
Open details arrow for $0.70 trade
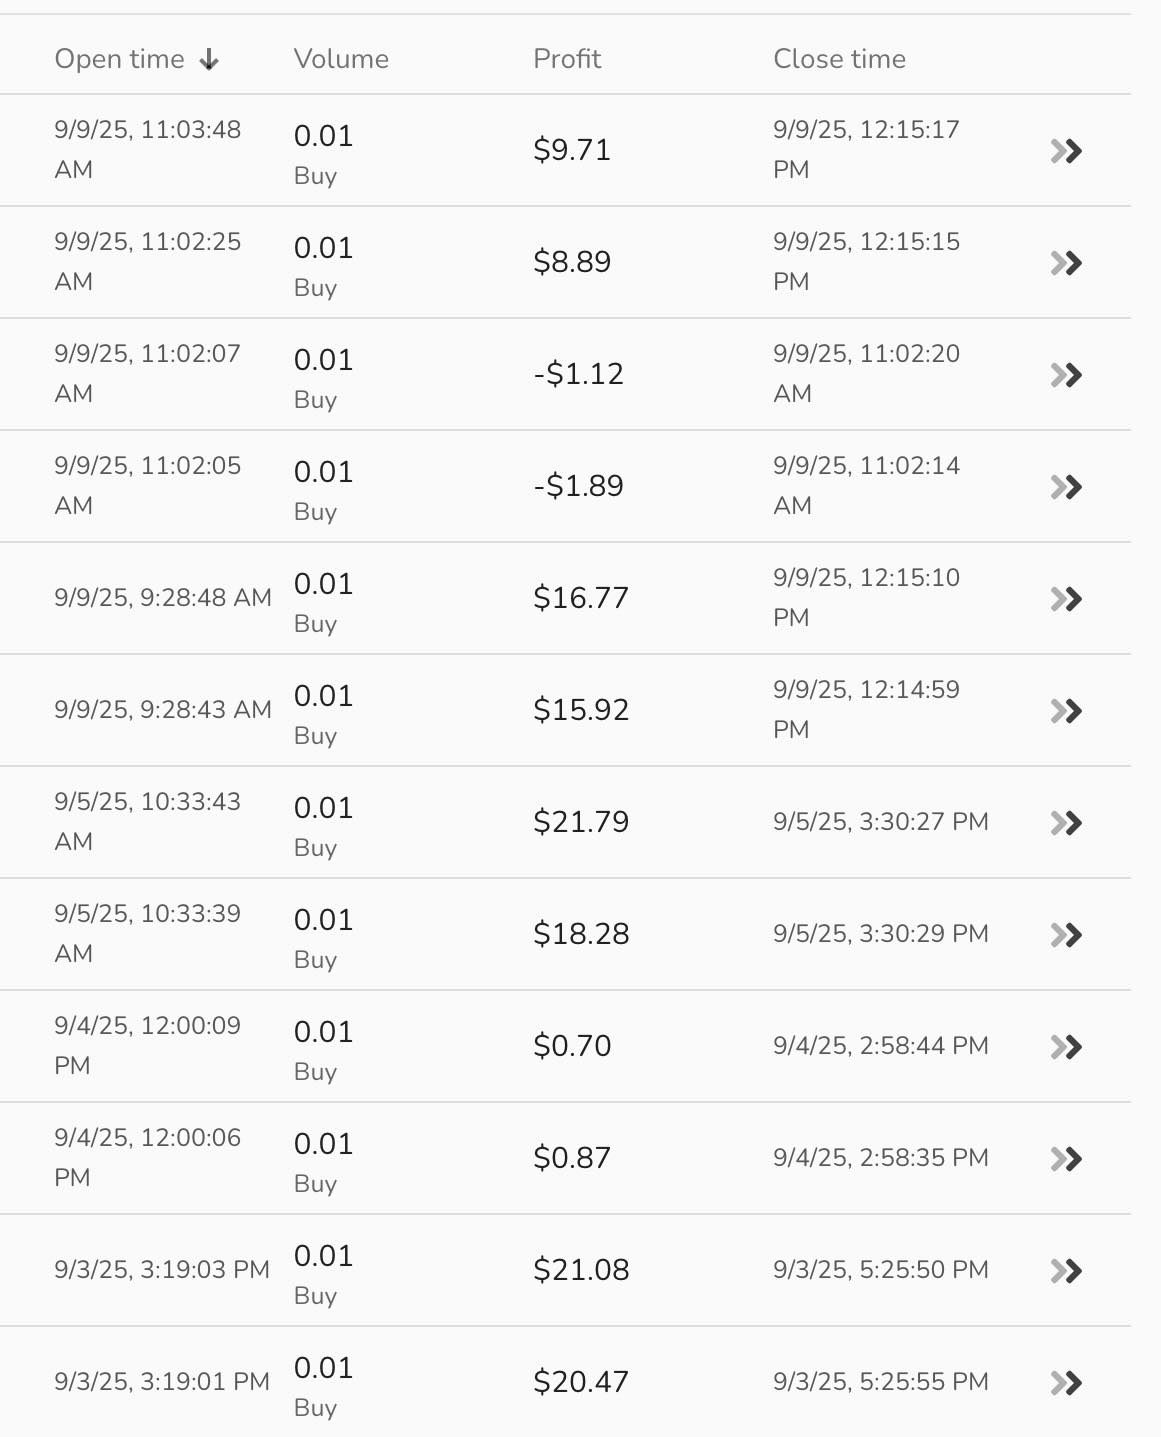(x=1066, y=1047)
